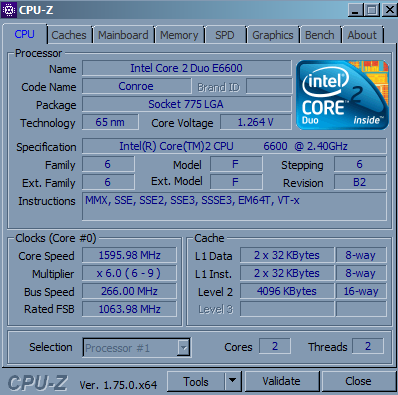This screenshot has height=395, width=398.
Task: Click the Tools button
Action: point(196,381)
